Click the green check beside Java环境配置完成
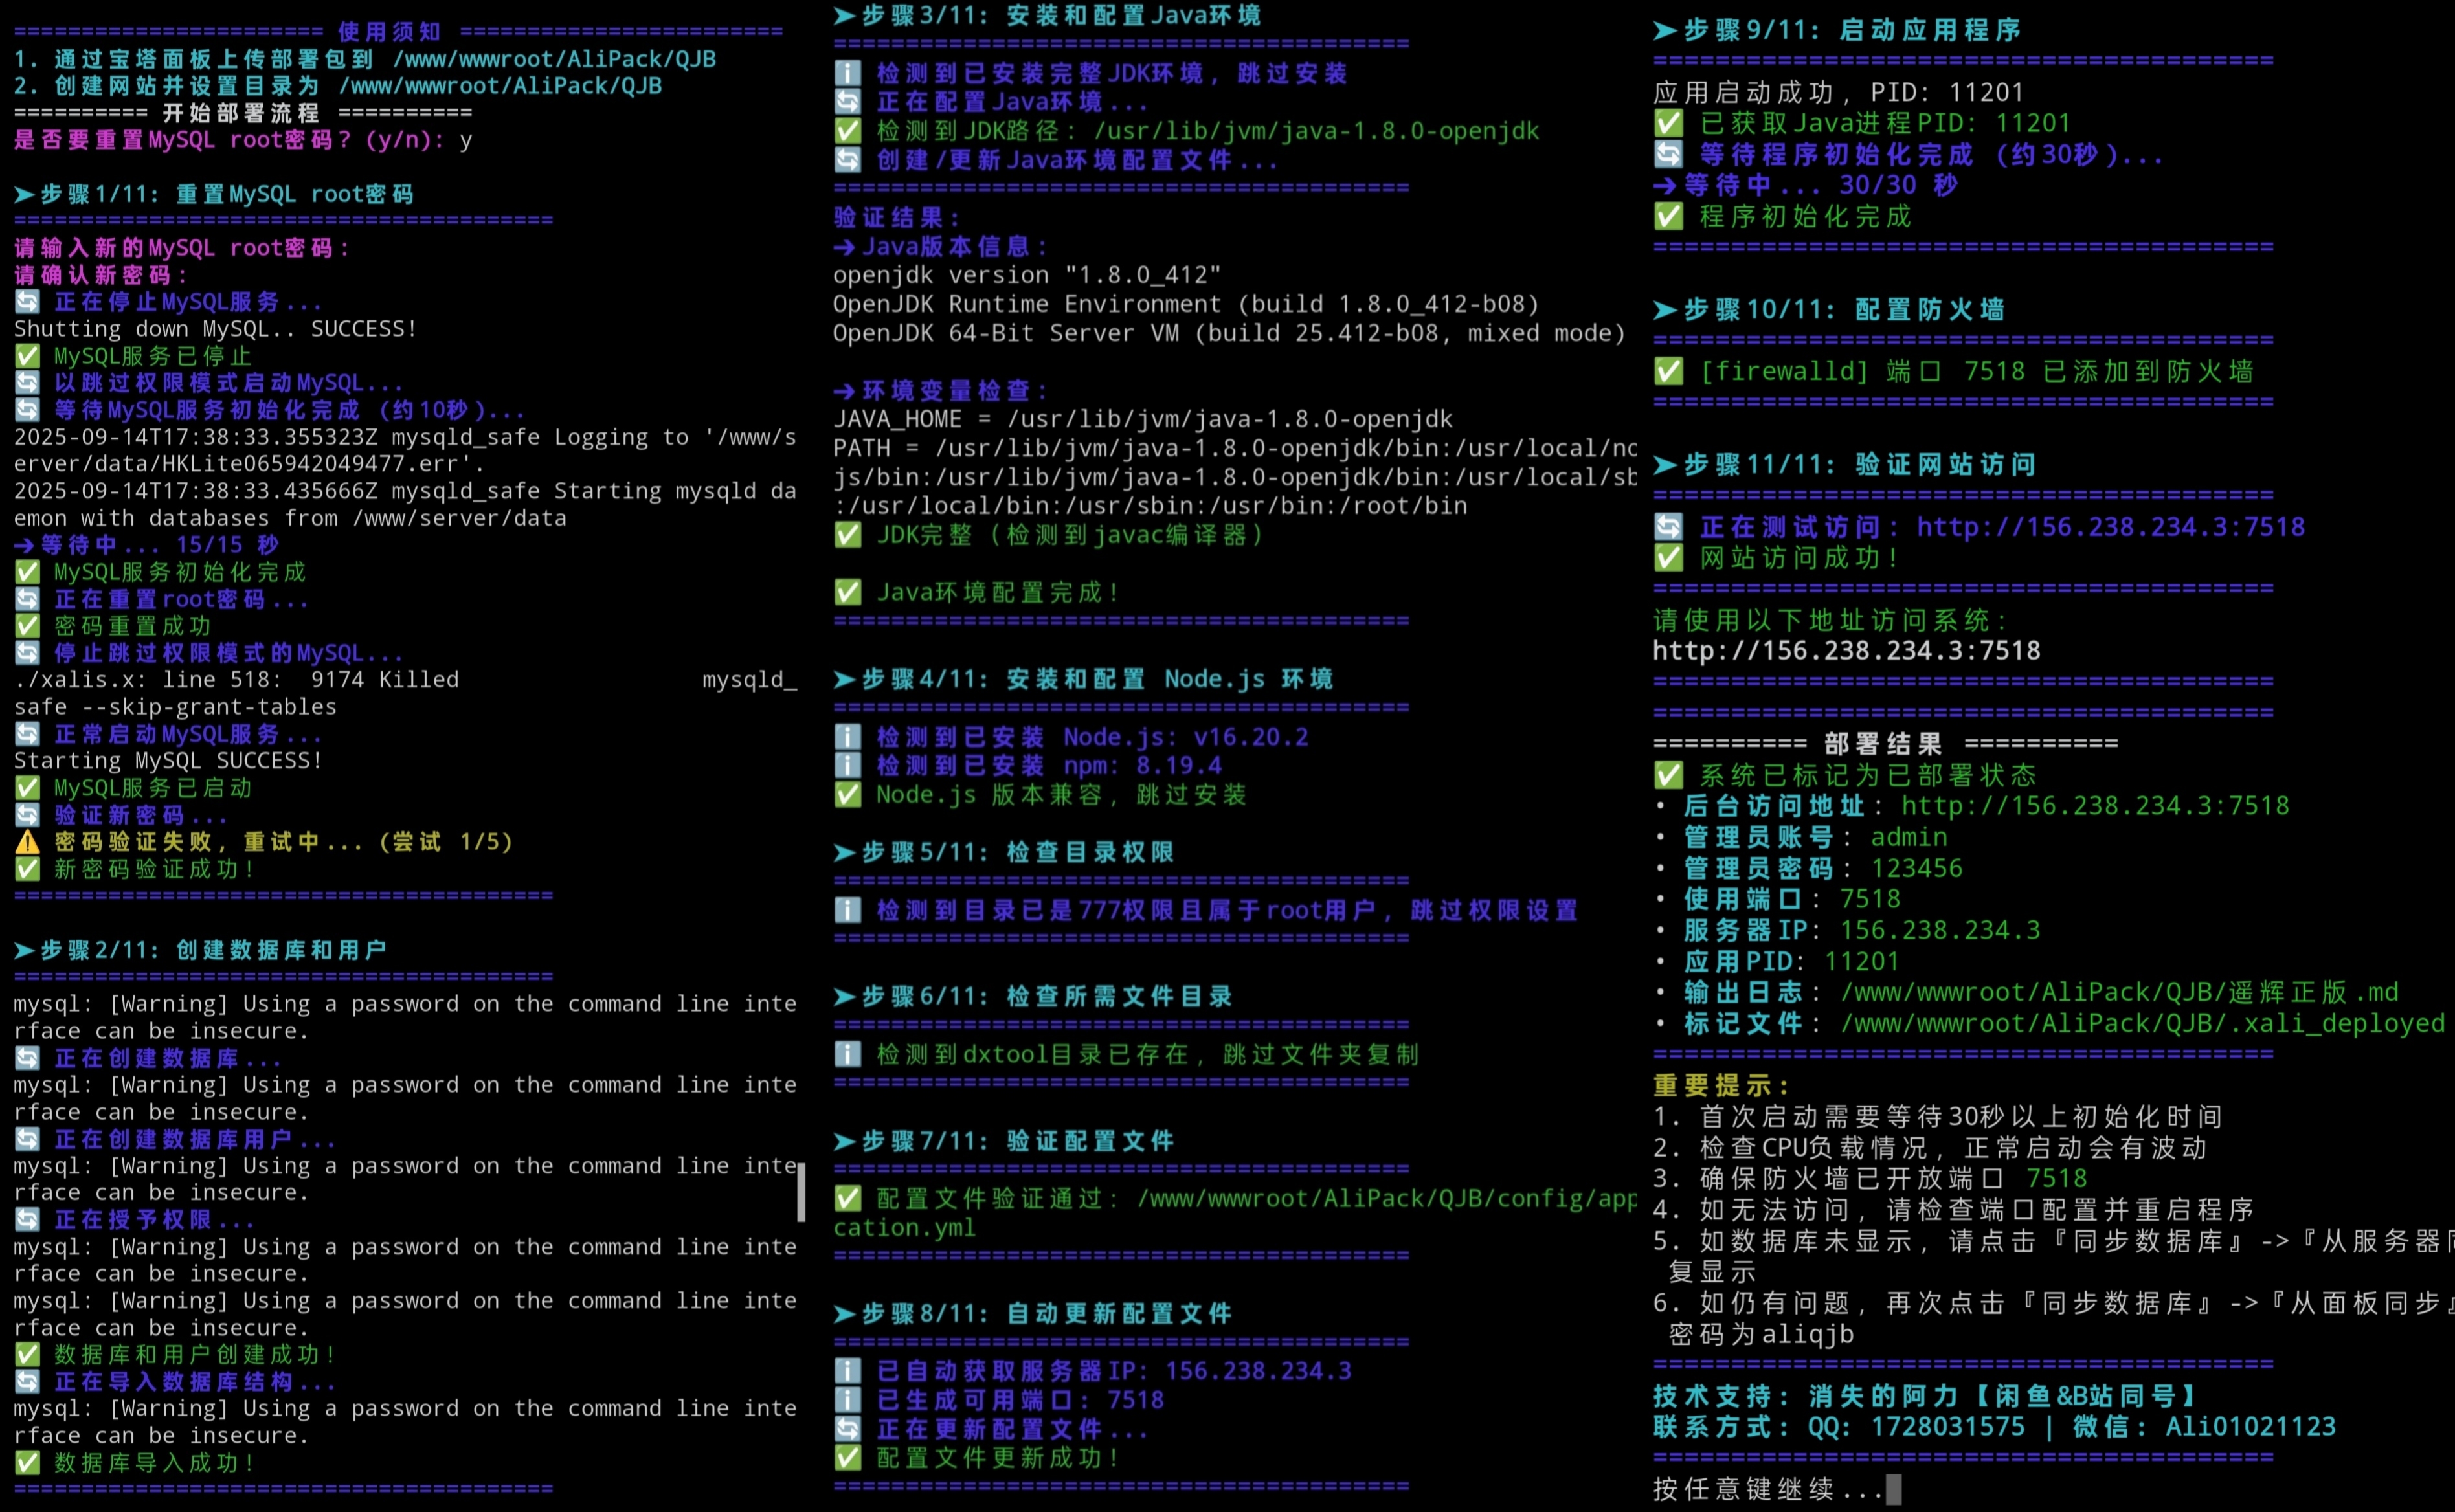The width and height of the screenshot is (2455, 1512). (x=847, y=593)
